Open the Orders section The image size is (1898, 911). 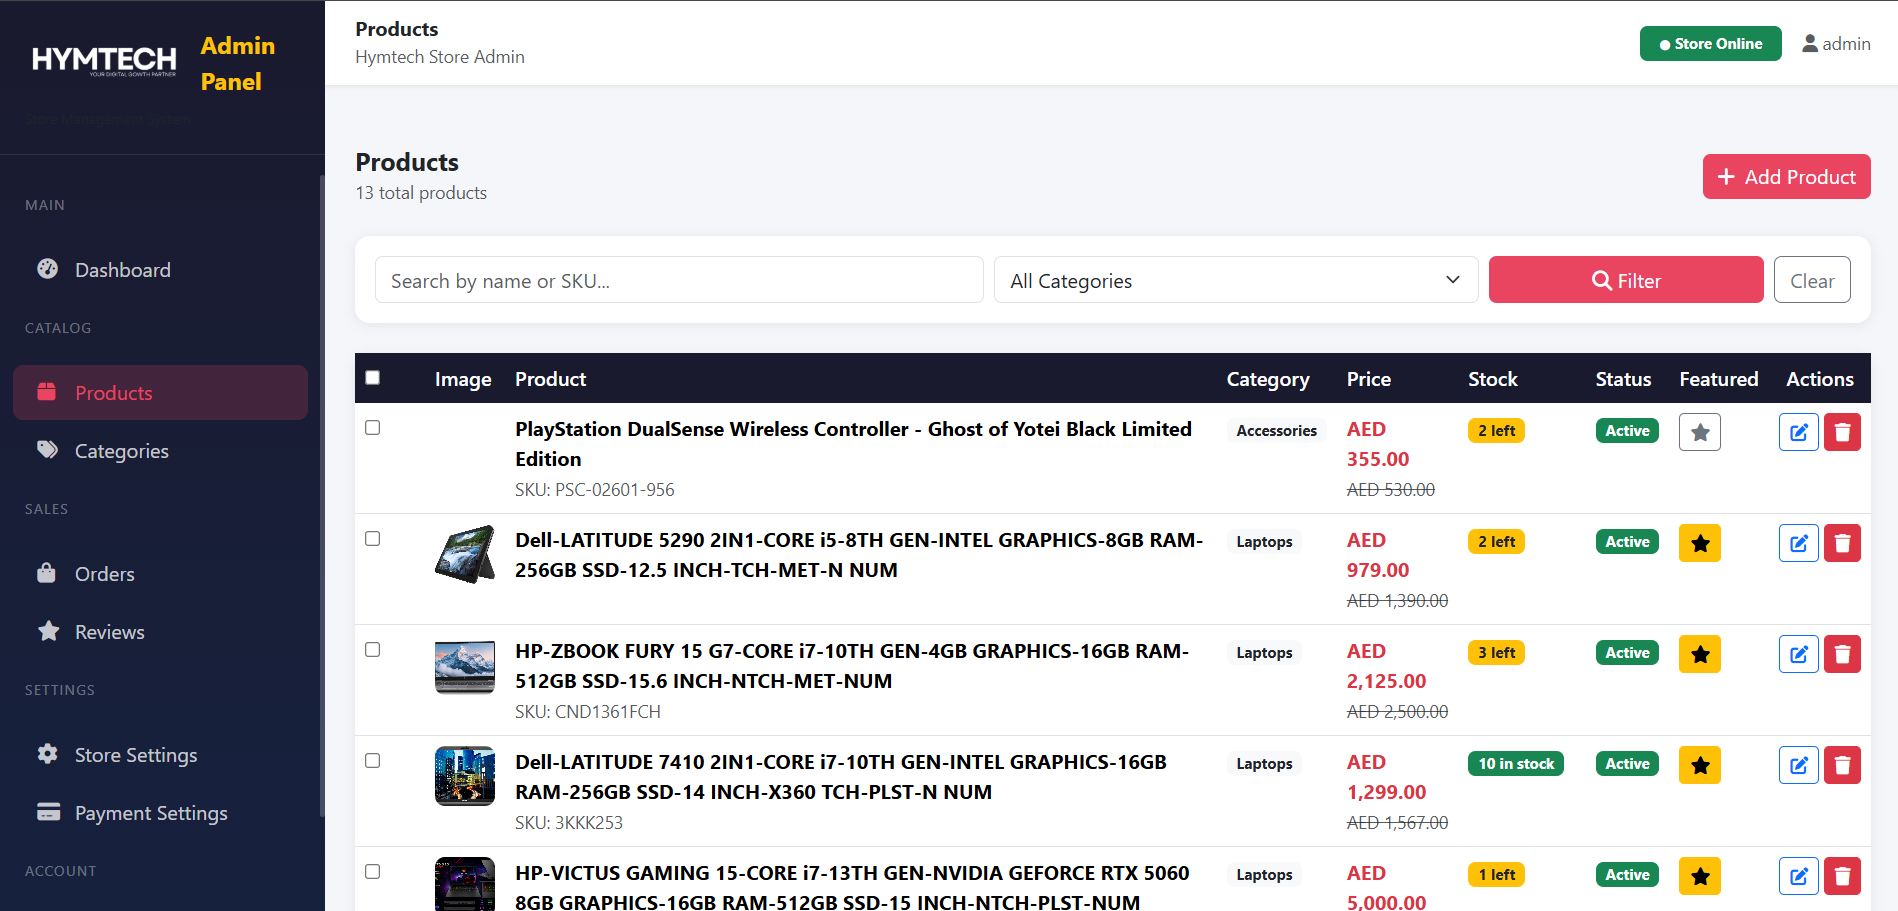coord(160,574)
